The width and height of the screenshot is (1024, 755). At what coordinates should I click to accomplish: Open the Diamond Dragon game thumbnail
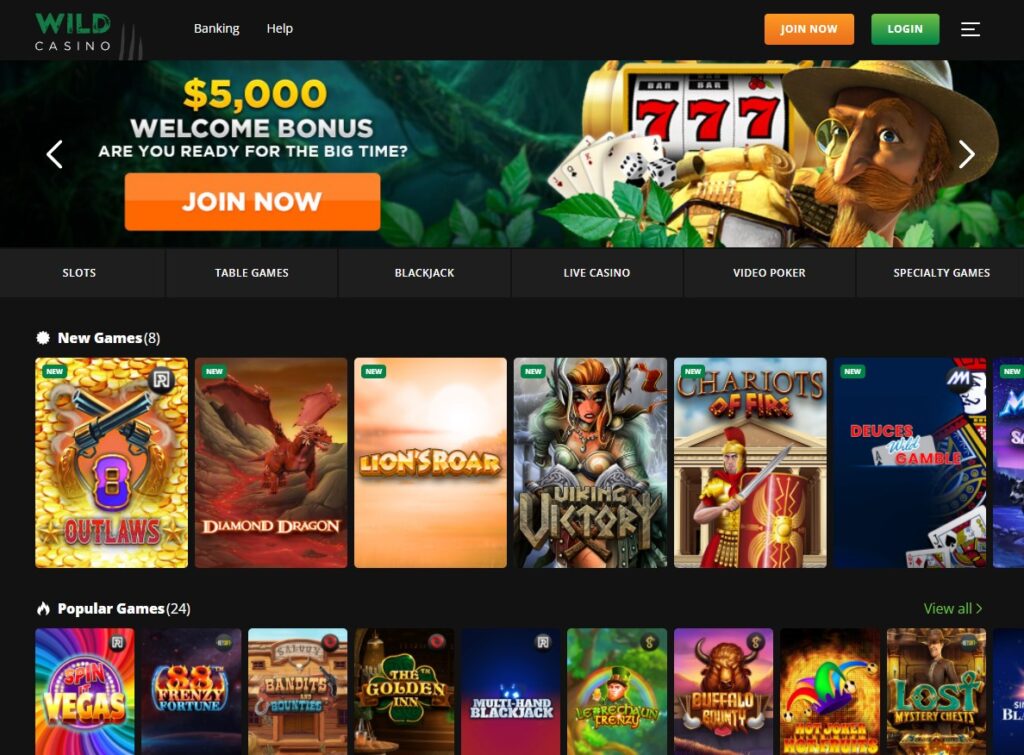click(x=271, y=462)
